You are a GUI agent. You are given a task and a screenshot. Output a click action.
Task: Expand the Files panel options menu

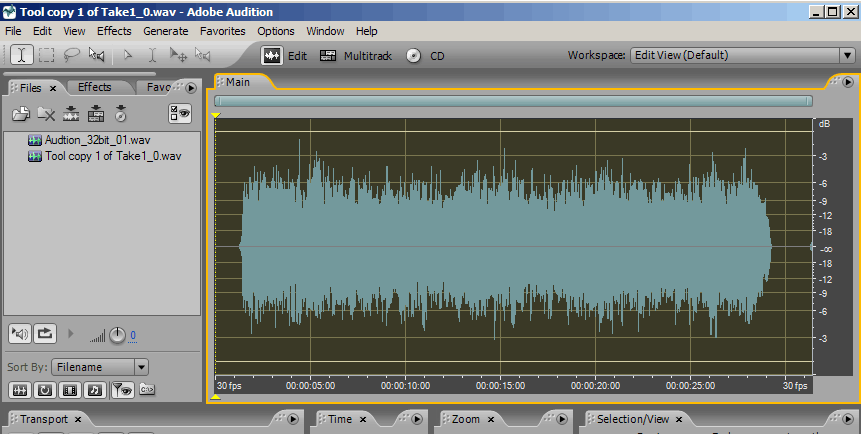pyautogui.click(x=190, y=88)
